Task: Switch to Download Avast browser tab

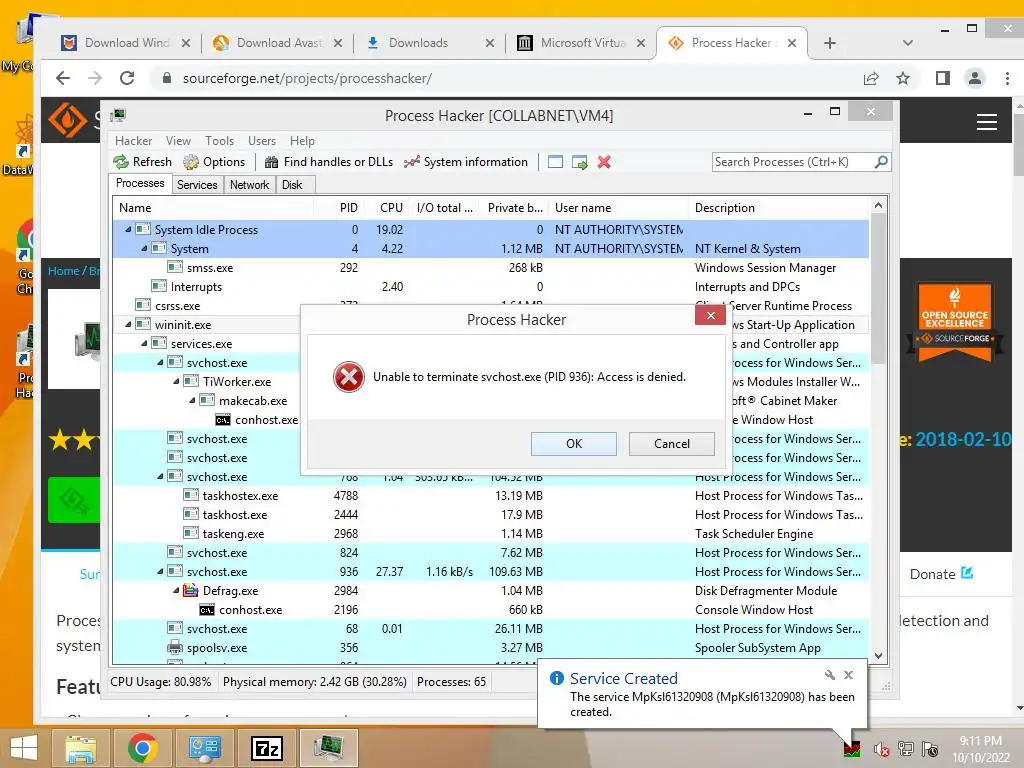Action: point(277,43)
